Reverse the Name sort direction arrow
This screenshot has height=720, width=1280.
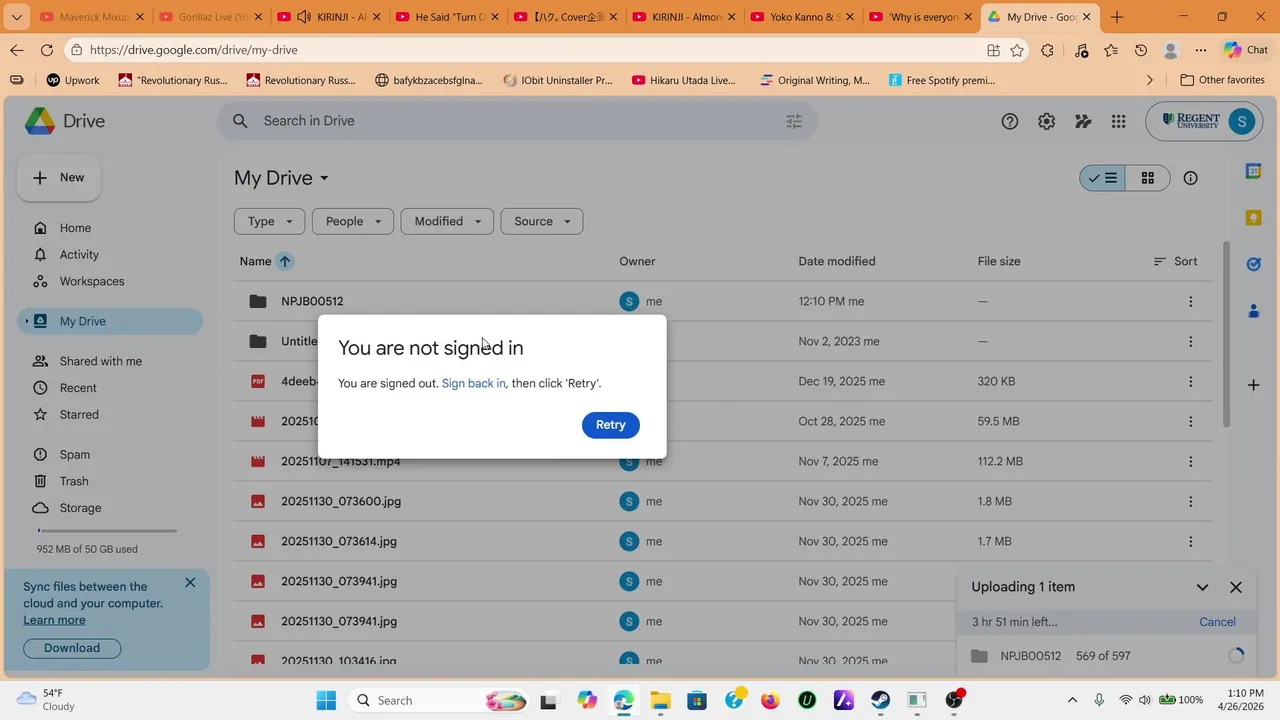[x=285, y=261]
